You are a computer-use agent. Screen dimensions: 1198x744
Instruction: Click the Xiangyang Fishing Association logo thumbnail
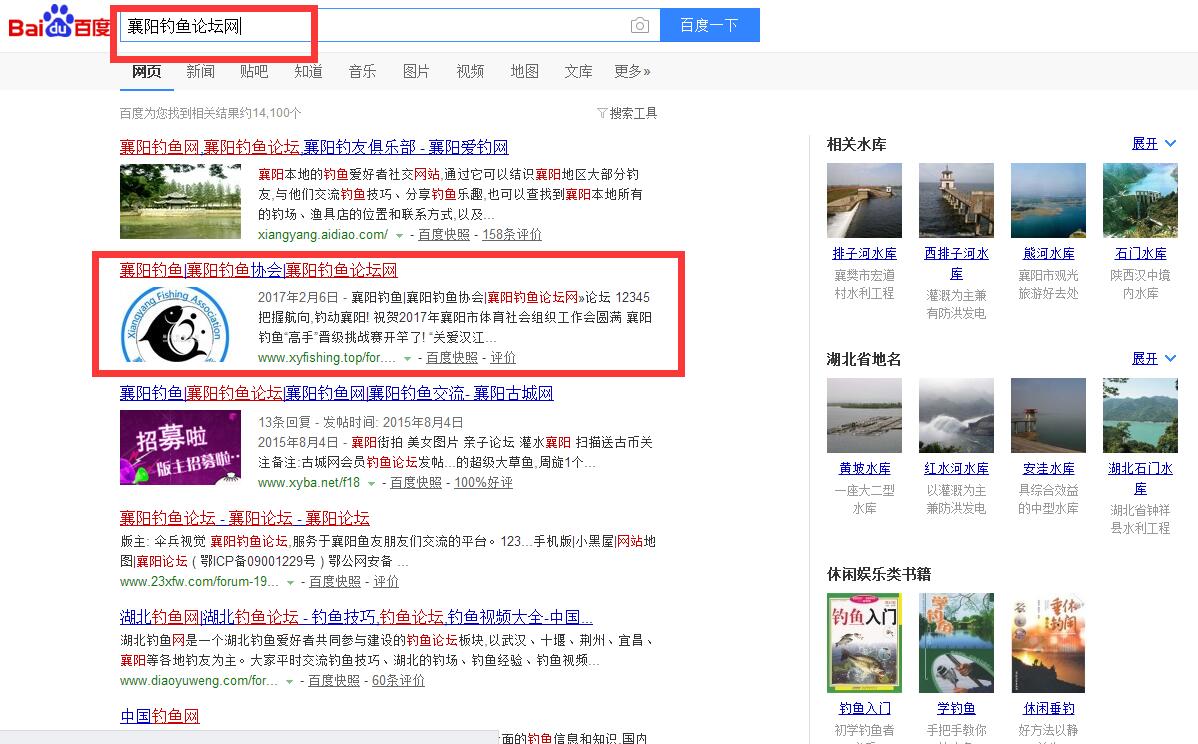(x=176, y=324)
